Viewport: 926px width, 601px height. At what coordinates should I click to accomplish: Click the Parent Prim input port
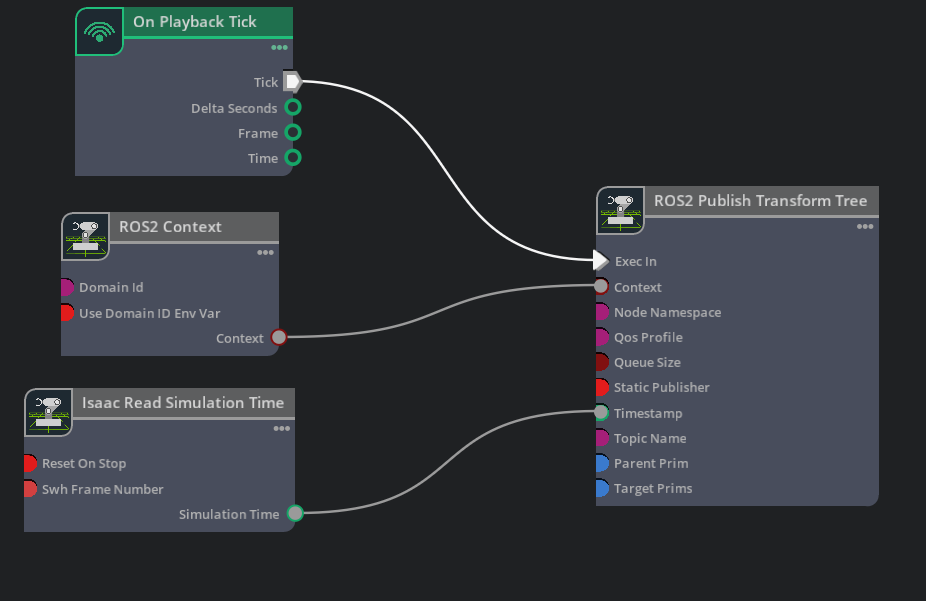tap(601, 463)
